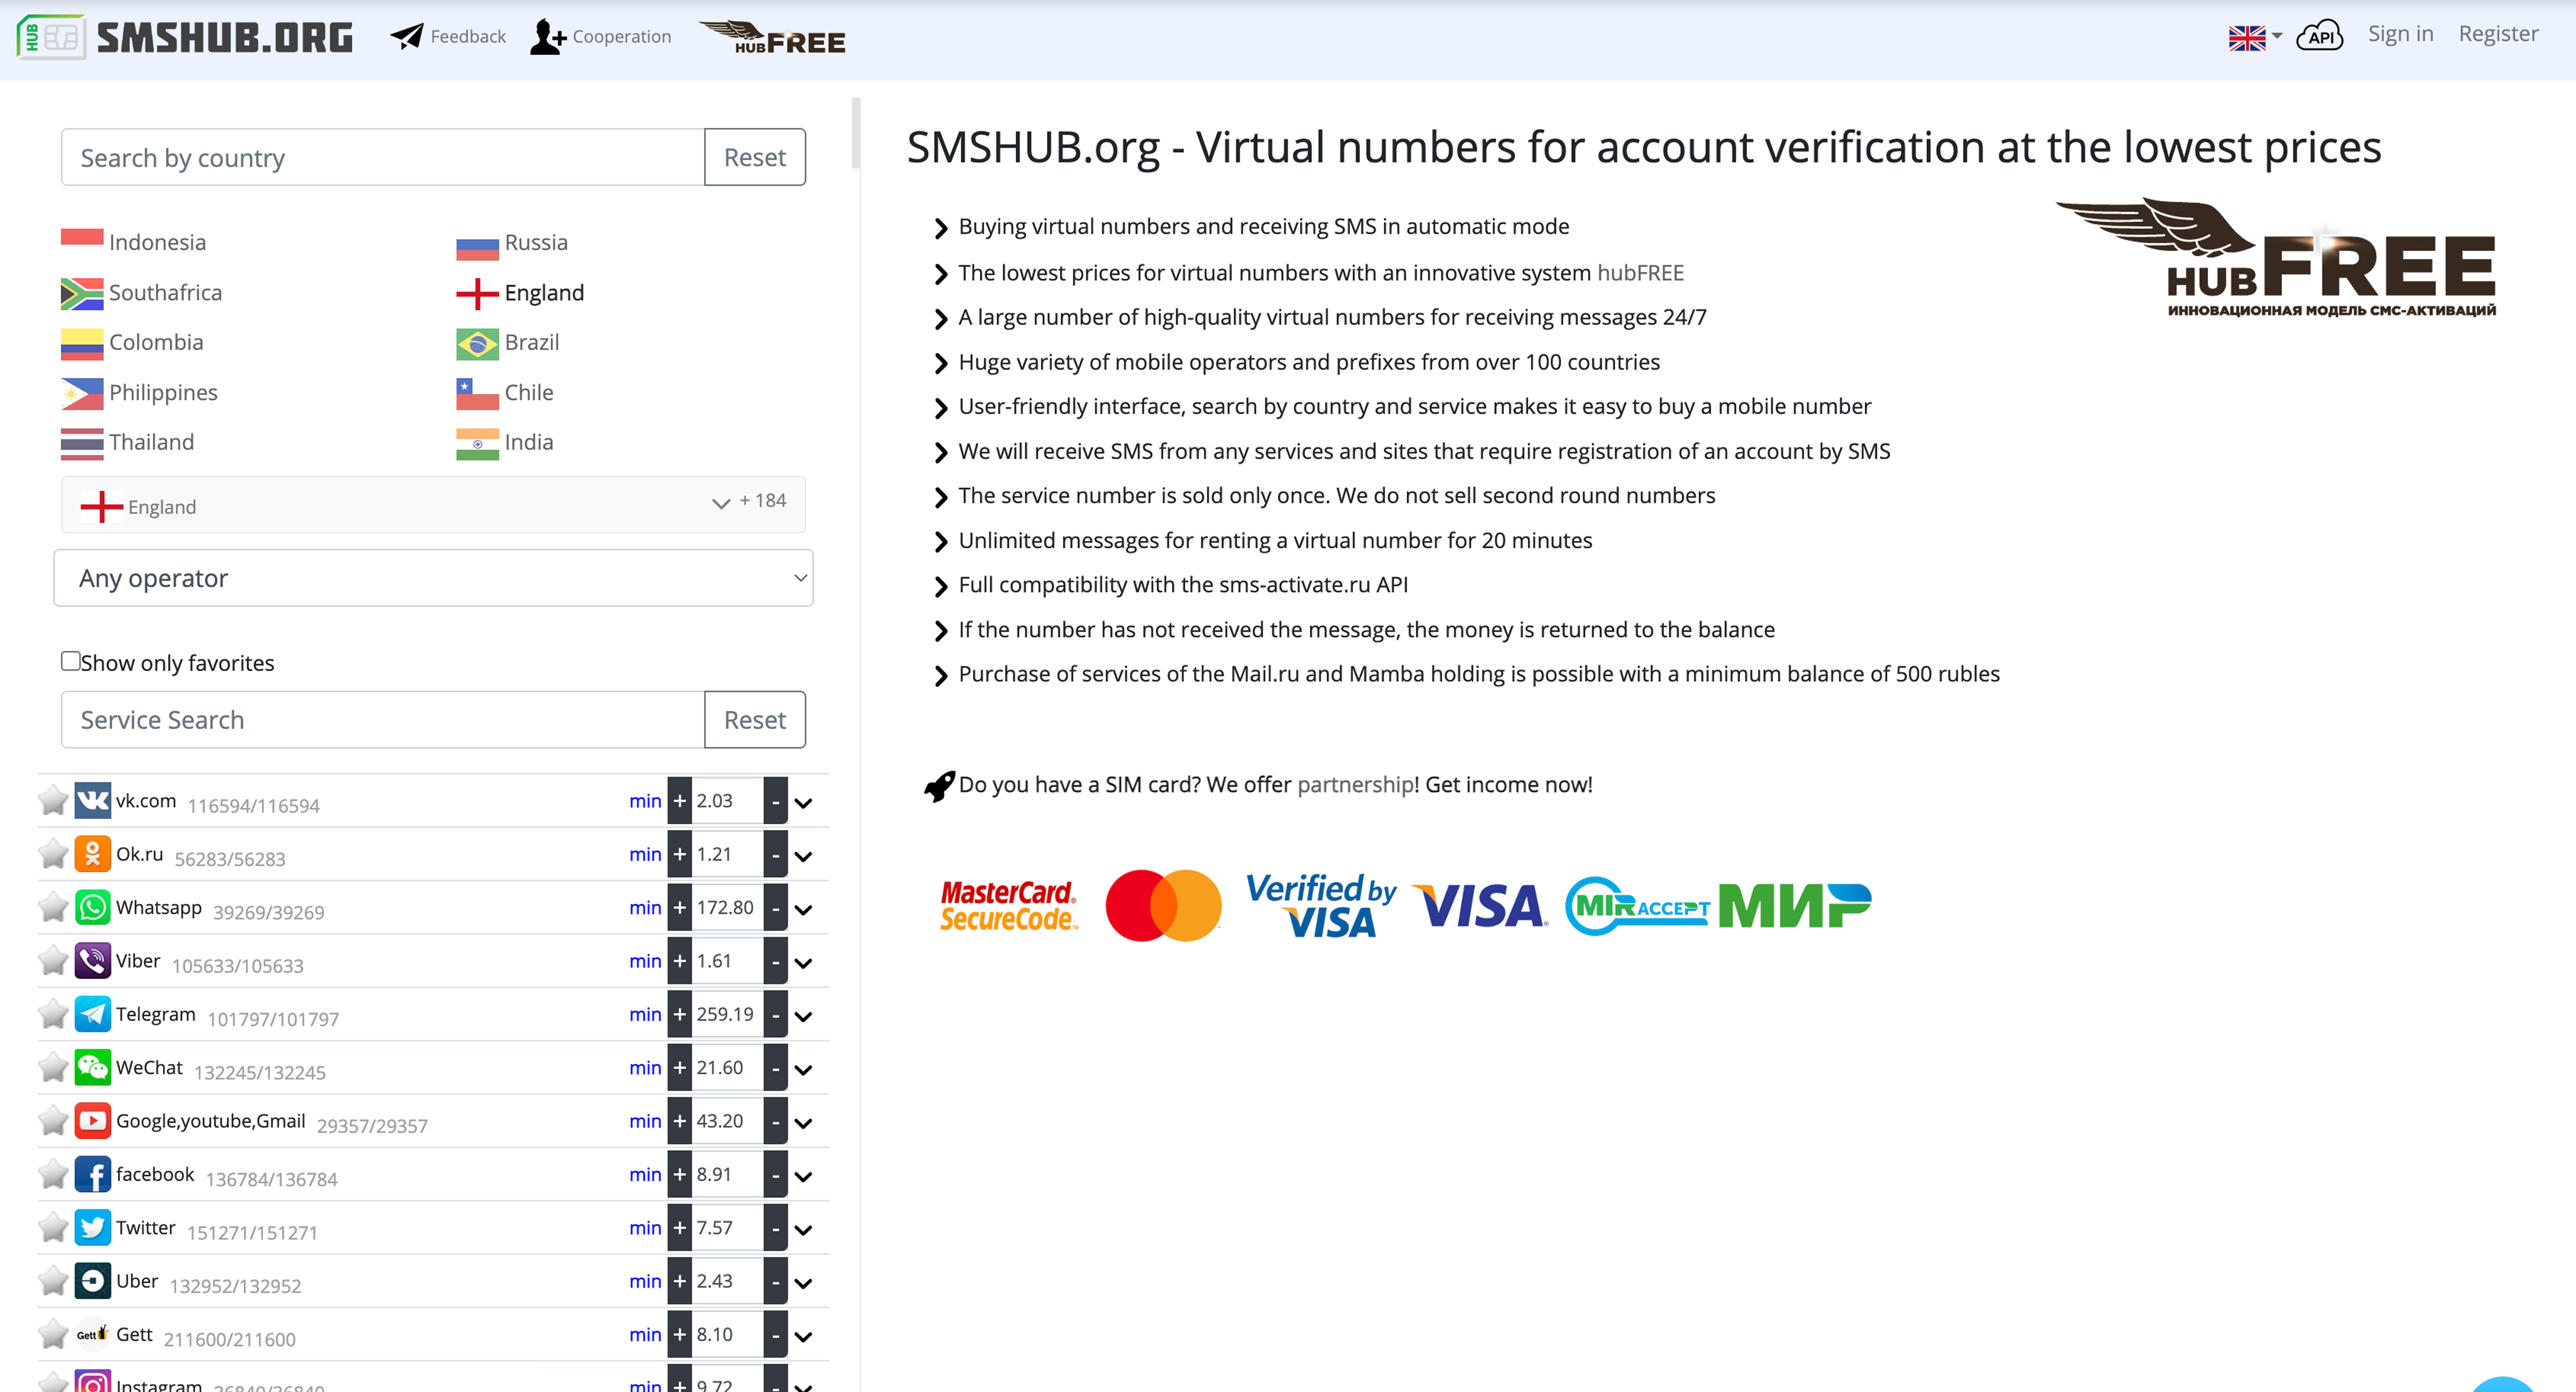Click the Twitter service icon

pyautogui.click(x=93, y=1227)
